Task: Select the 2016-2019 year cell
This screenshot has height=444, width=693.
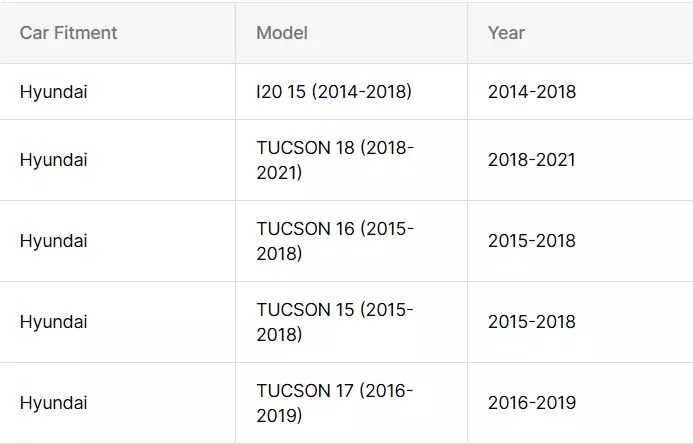Action: pyautogui.click(x=532, y=403)
